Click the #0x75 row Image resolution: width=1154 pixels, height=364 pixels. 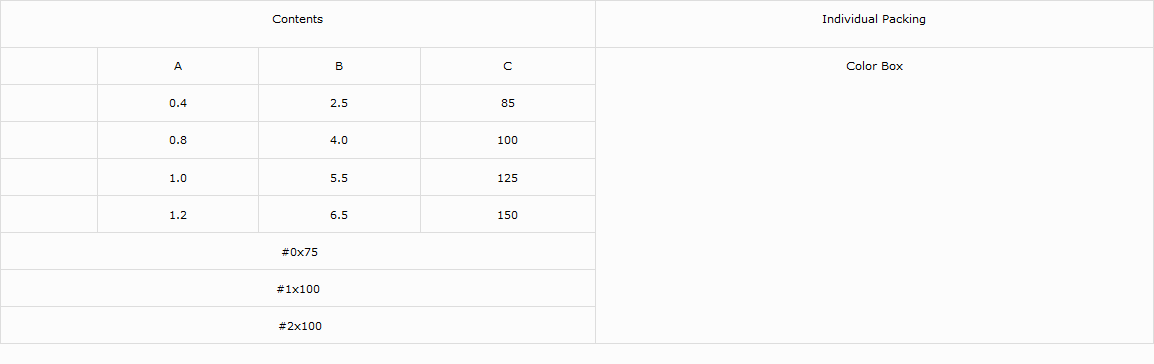(297, 251)
